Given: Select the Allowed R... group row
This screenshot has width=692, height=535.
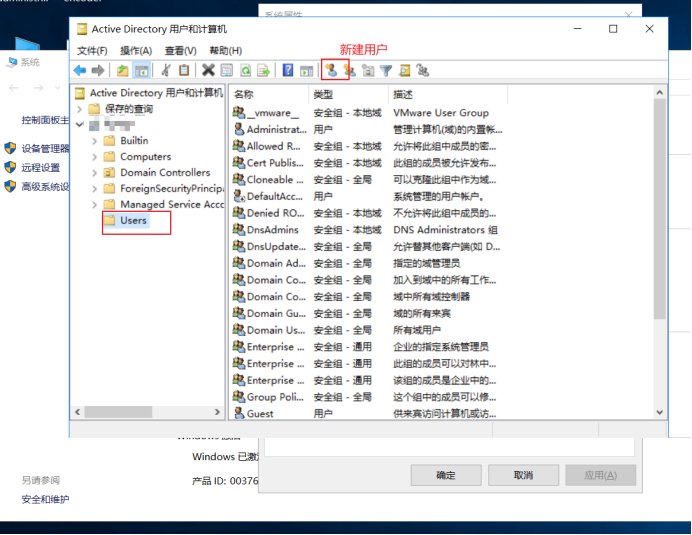Looking at the screenshot, I should tap(367, 146).
